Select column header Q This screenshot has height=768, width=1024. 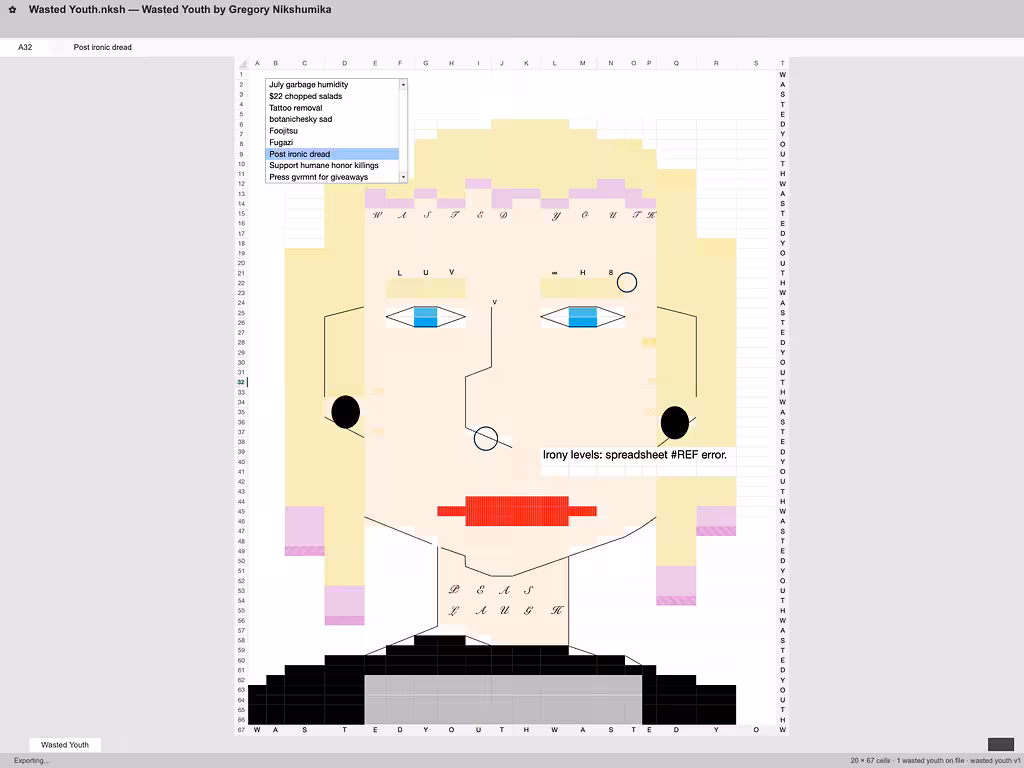[676, 63]
